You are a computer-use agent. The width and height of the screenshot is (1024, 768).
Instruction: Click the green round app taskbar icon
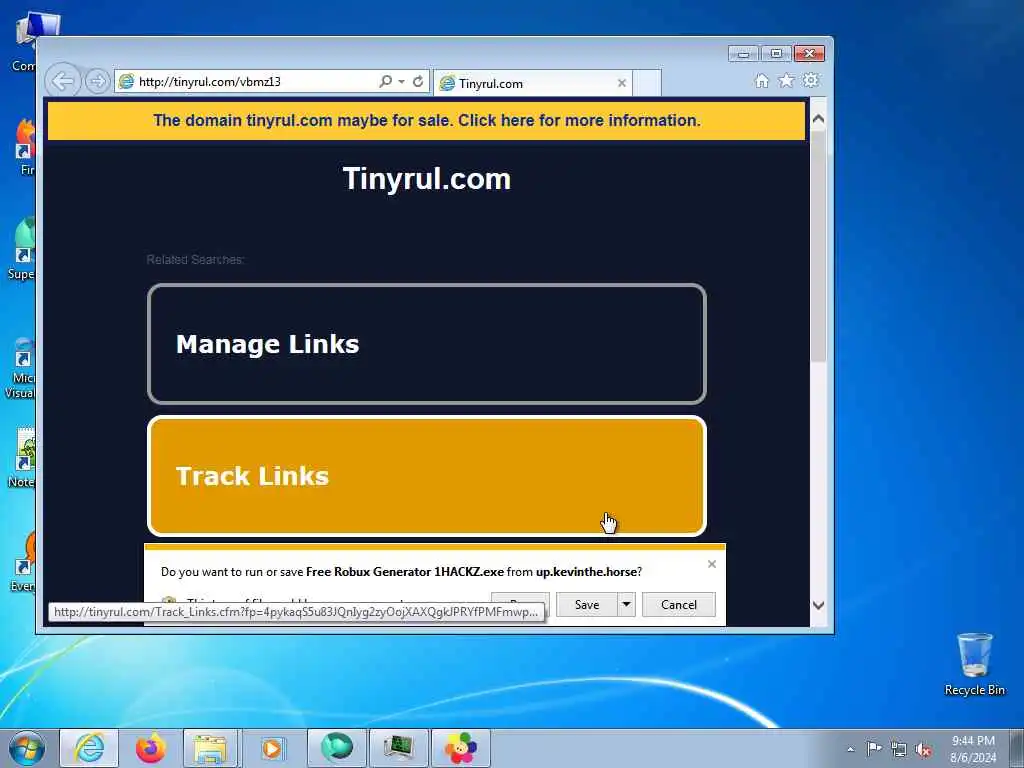coord(336,748)
